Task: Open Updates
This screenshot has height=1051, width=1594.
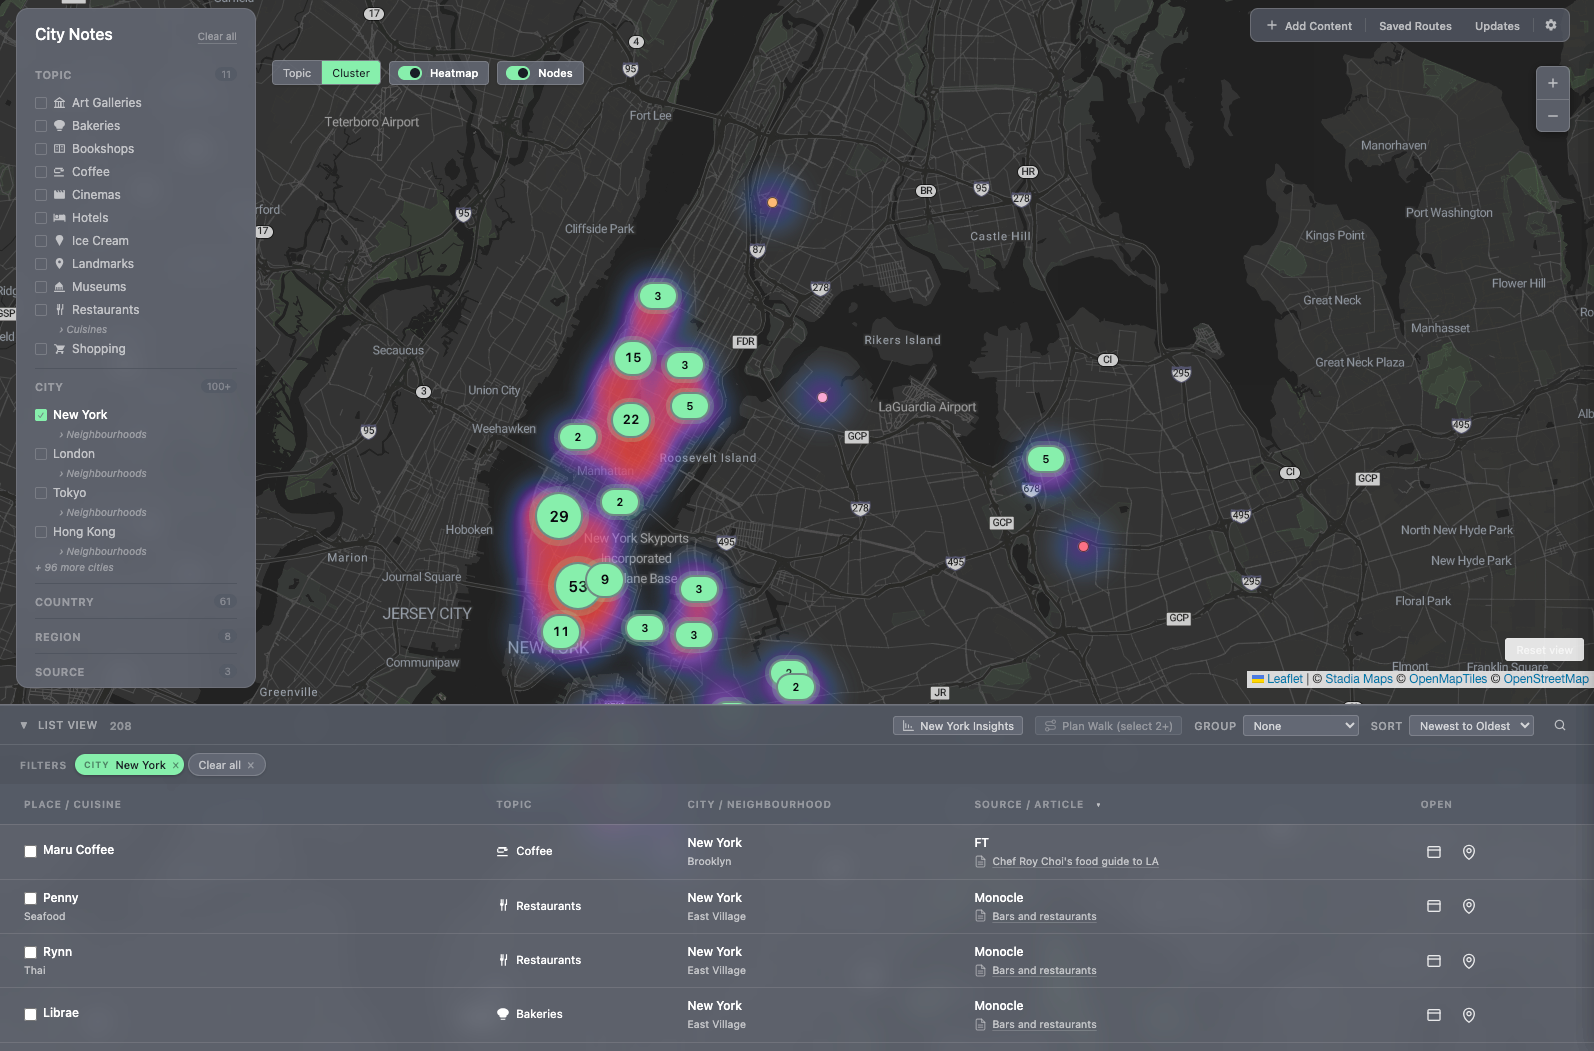Action: (1497, 26)
